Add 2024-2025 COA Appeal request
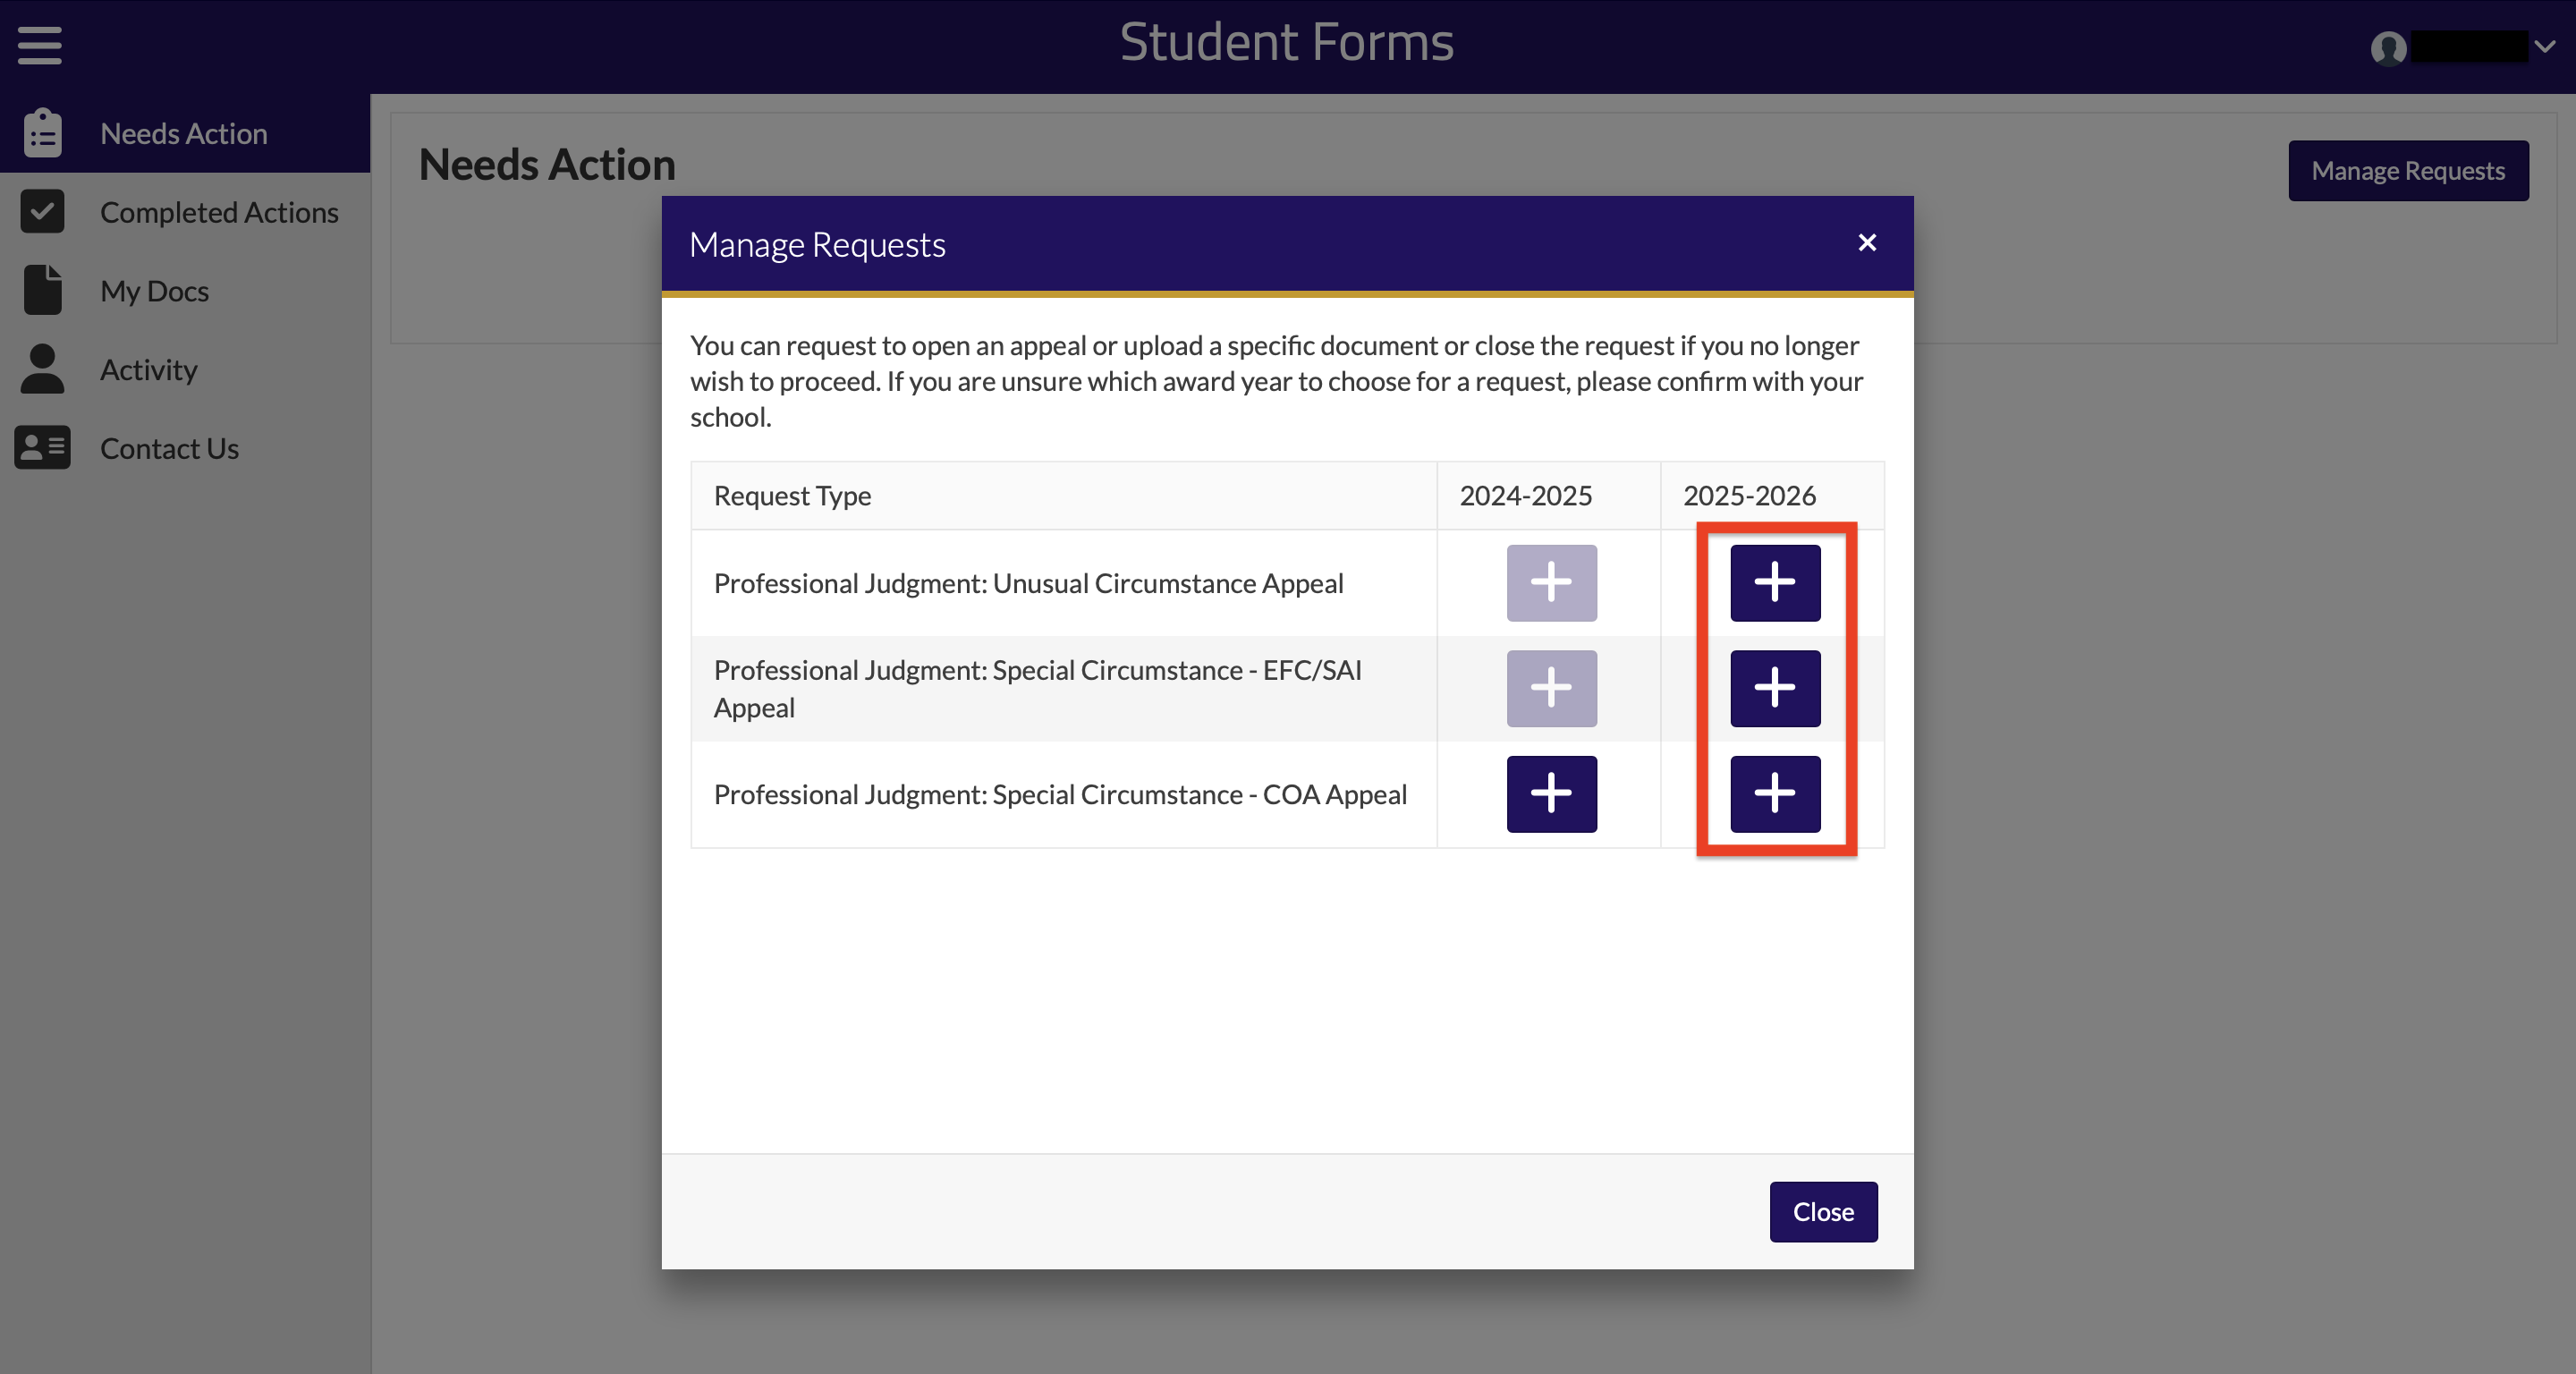The width and height of the screenshot is (2576, 1374). click(1551, 794)
